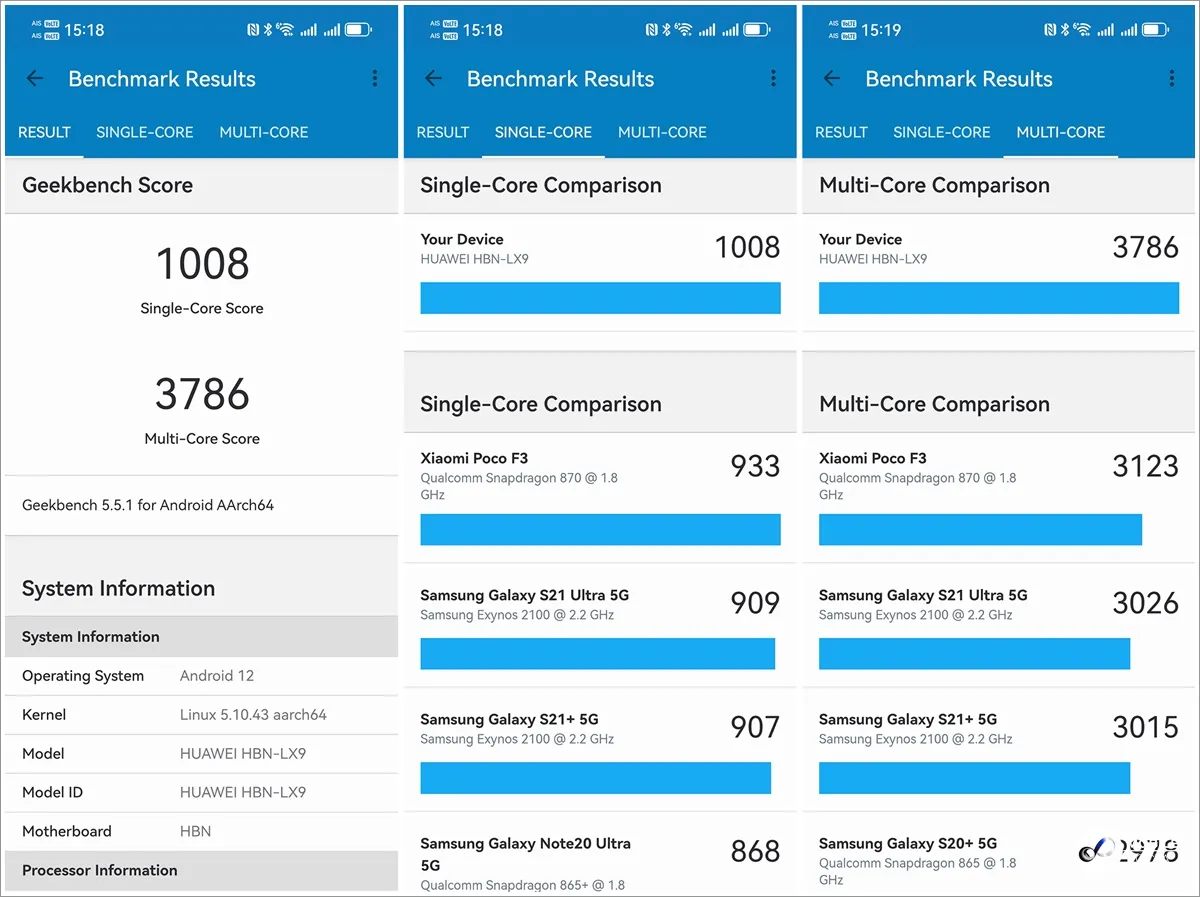Image resolution: width=1200 pixels, height=897 pixels.
Task: Tap back arrow on Single-Core Comparison screen
Action: pos(433,79)
